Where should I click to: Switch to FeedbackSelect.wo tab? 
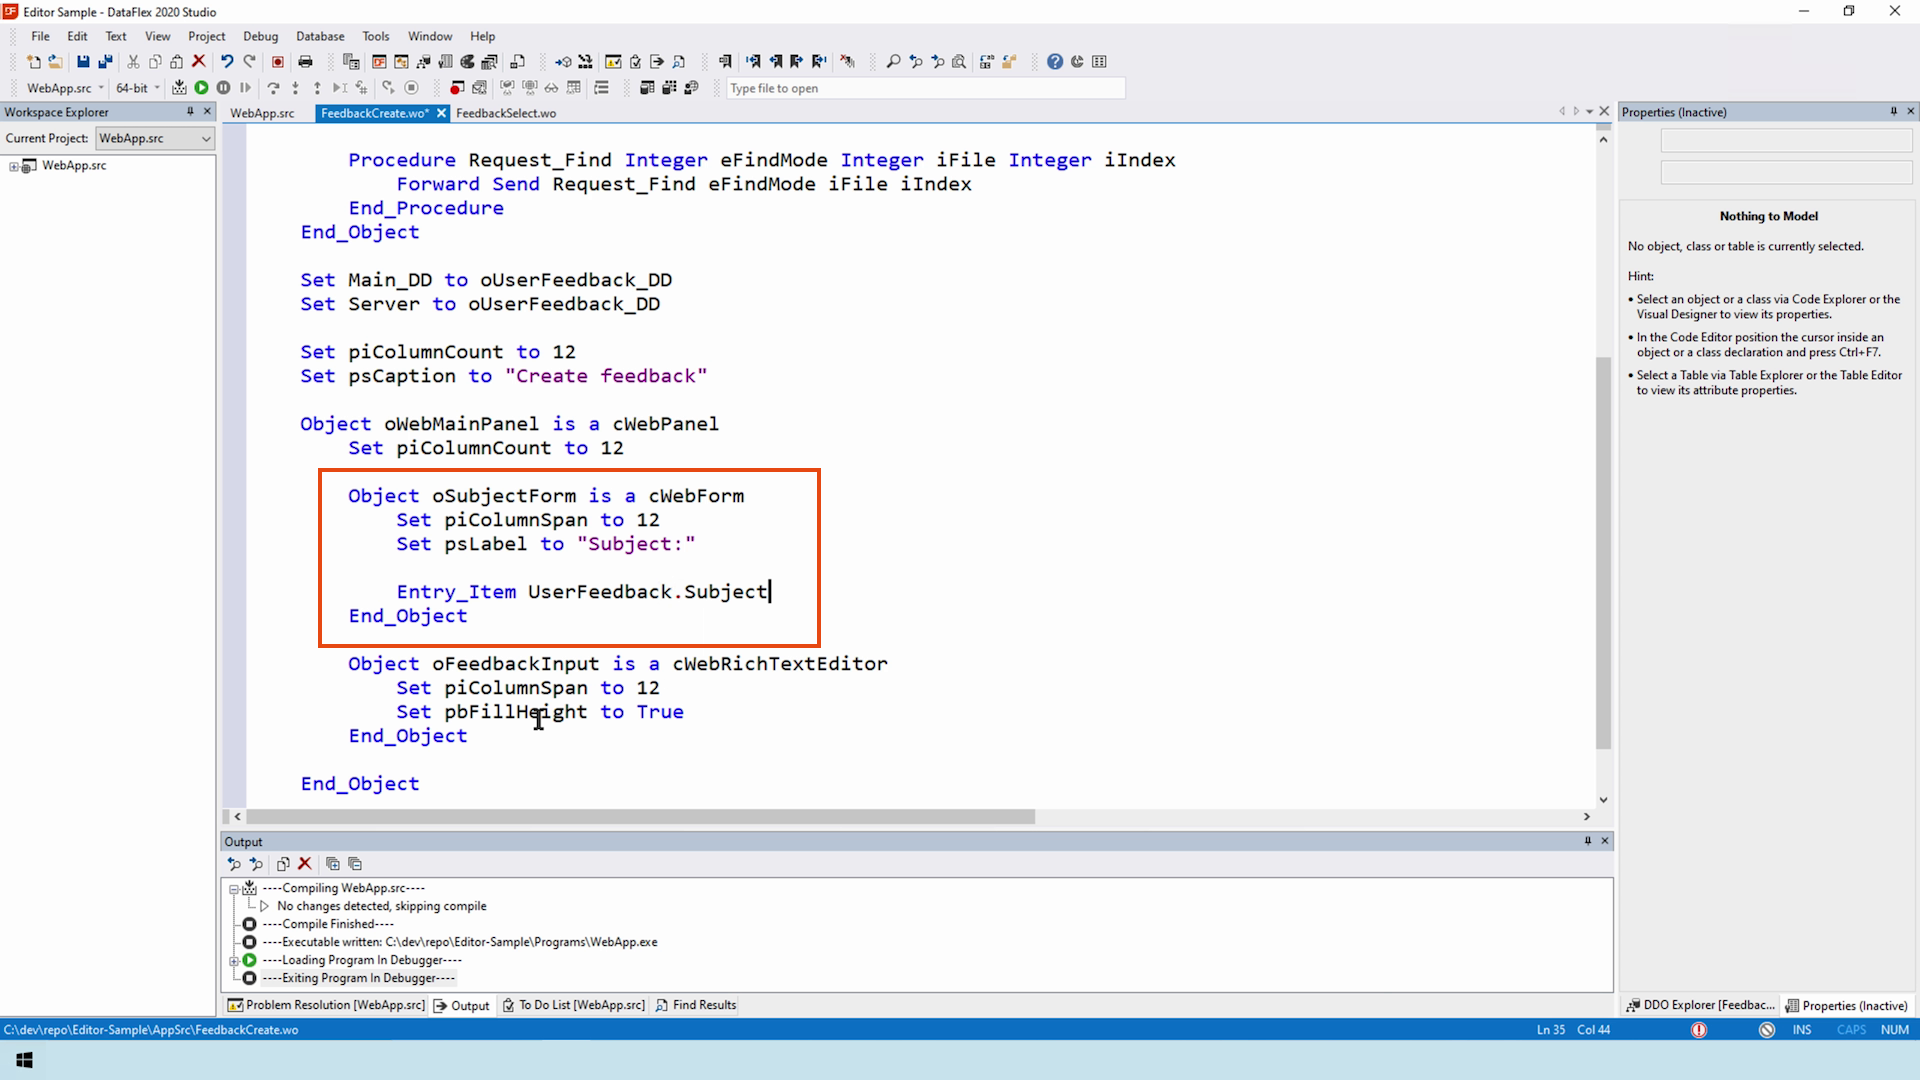point(506,113)
